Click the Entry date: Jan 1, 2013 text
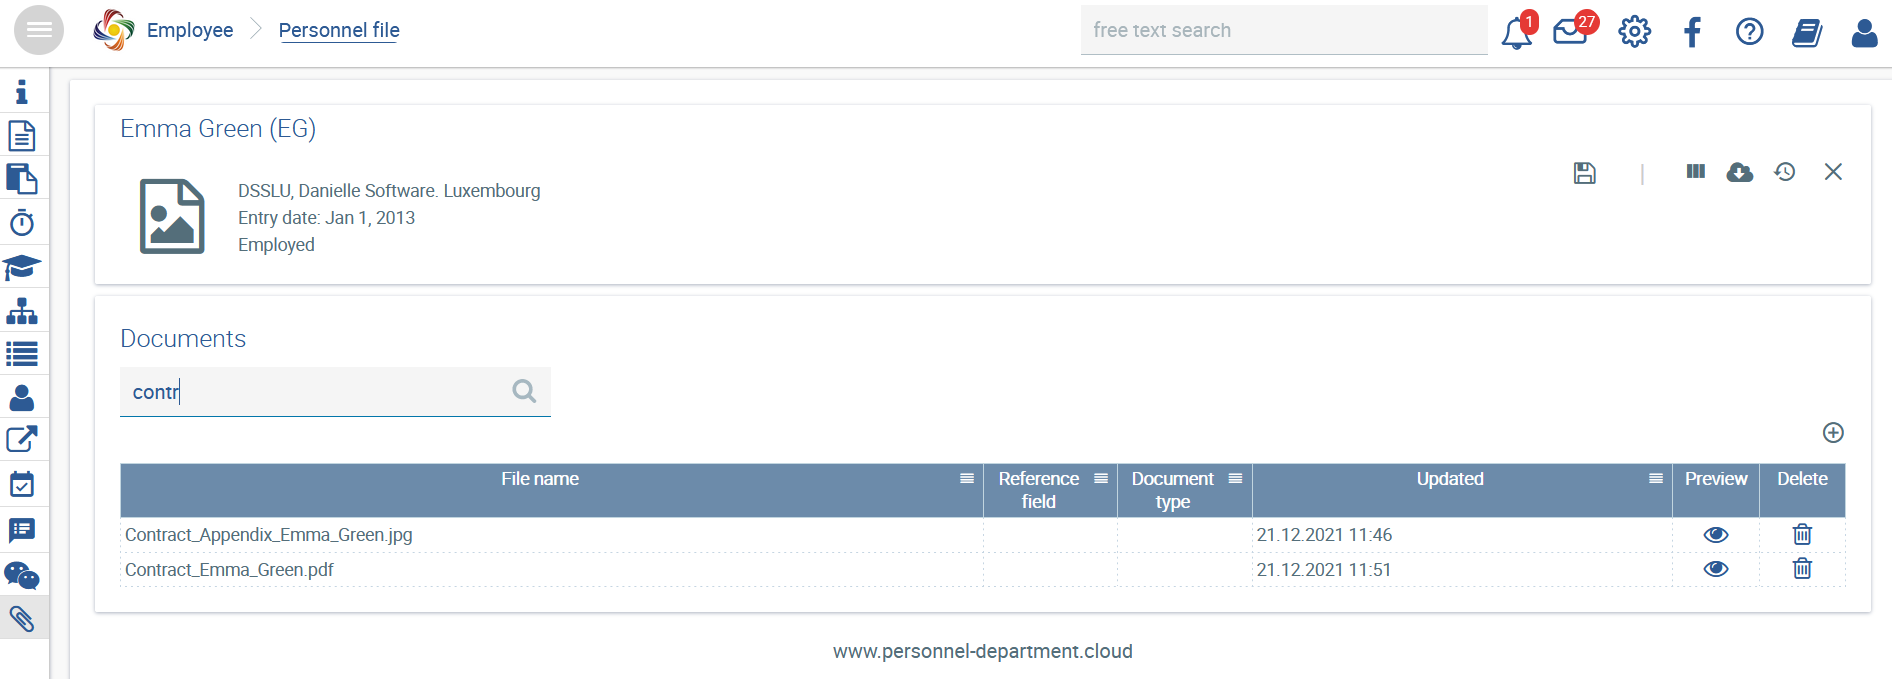Viewport: 1892px width, 679px height. [326, 218]
